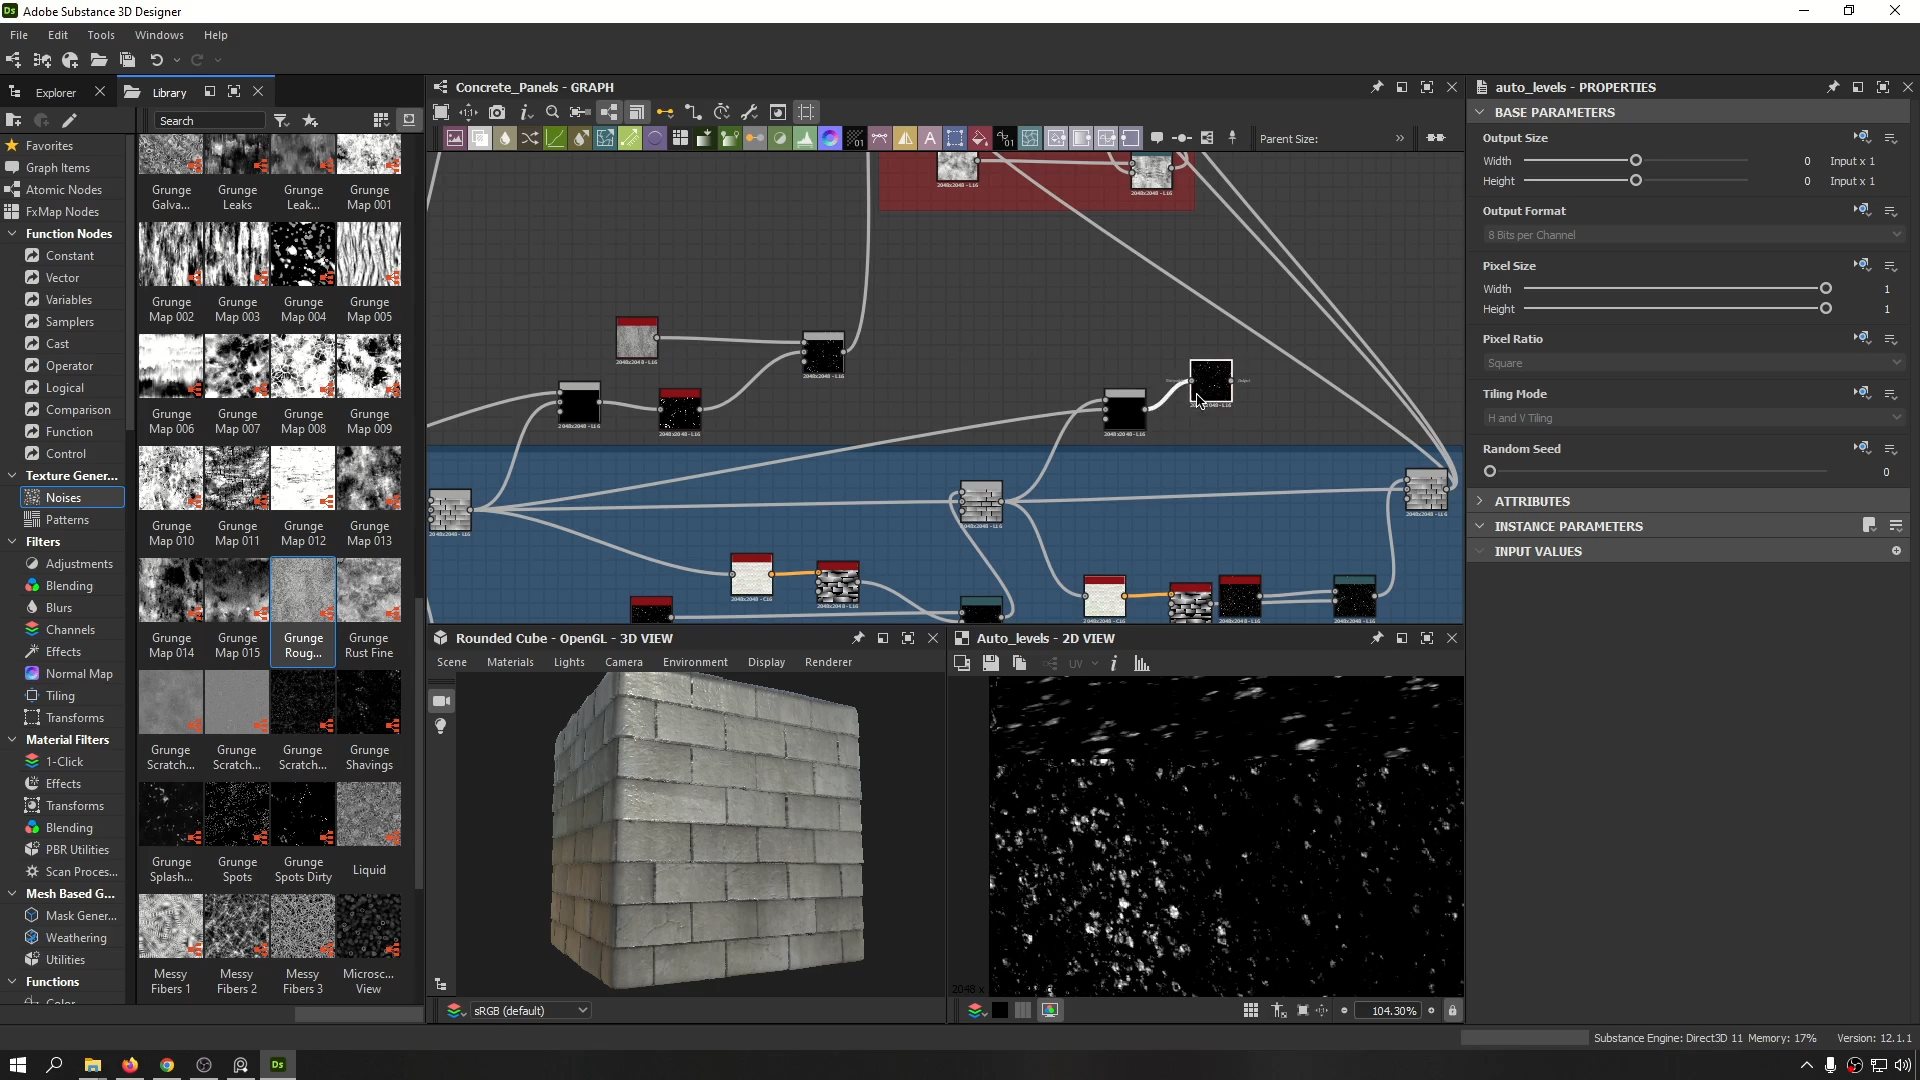Save the 2D view image as bitmap
Viewport: 1920px width, 1080px height.
990,663
